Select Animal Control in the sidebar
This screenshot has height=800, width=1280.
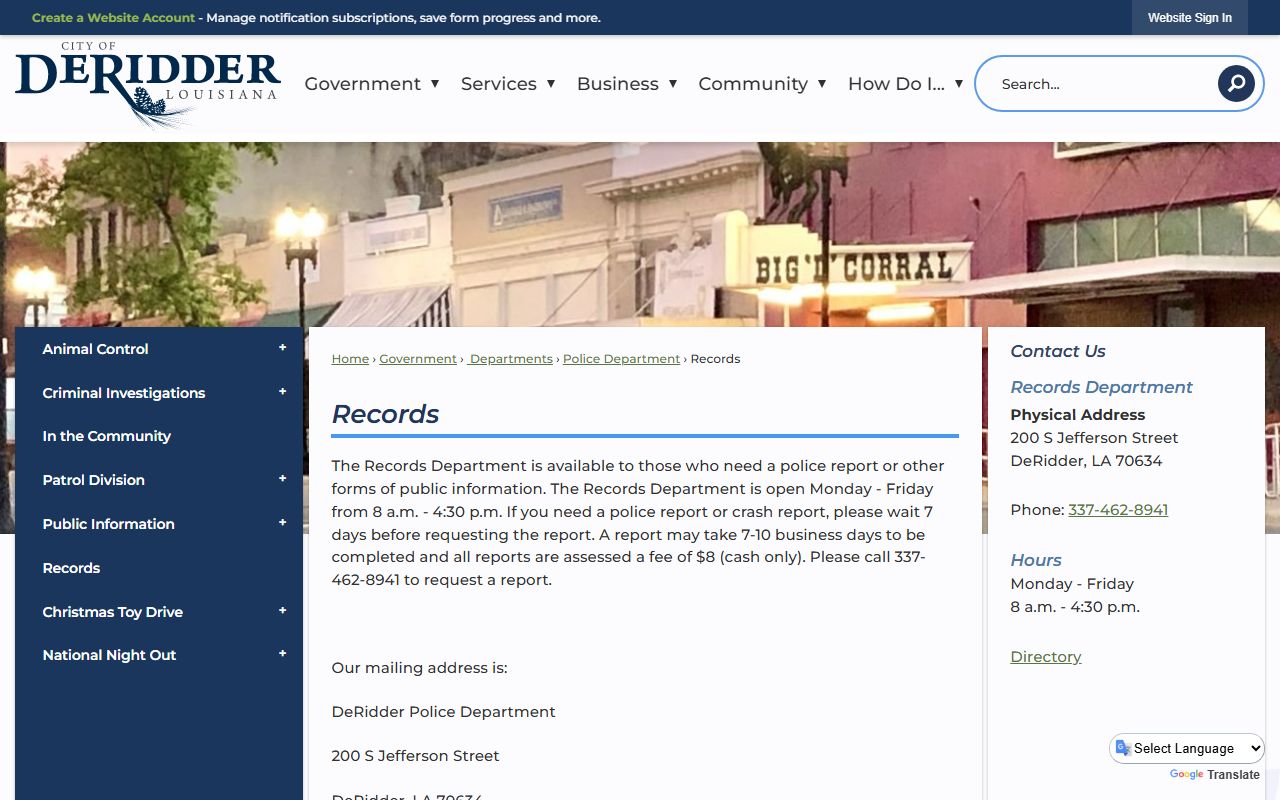click(95, 349)
